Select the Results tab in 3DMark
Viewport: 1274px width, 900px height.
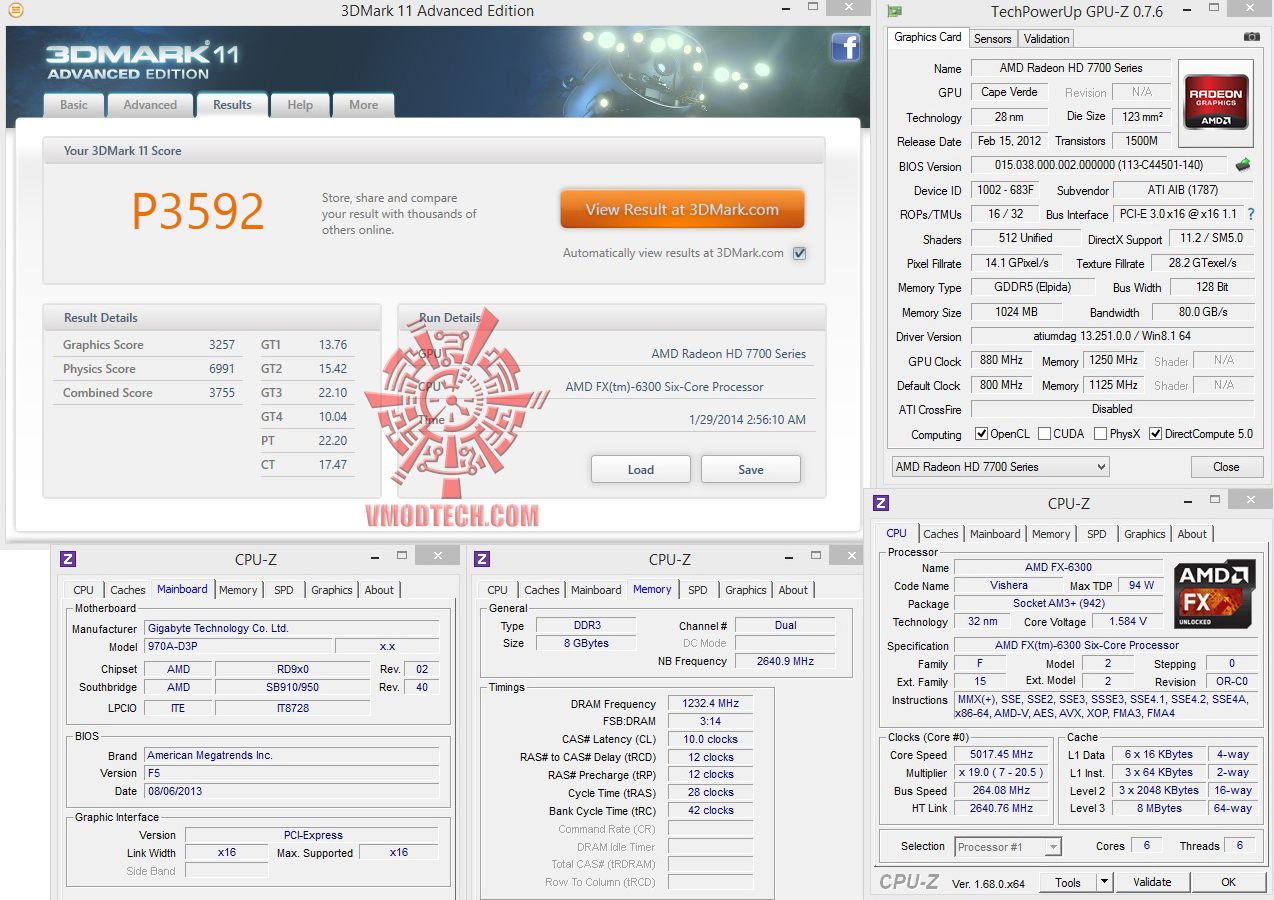[232, 105]
